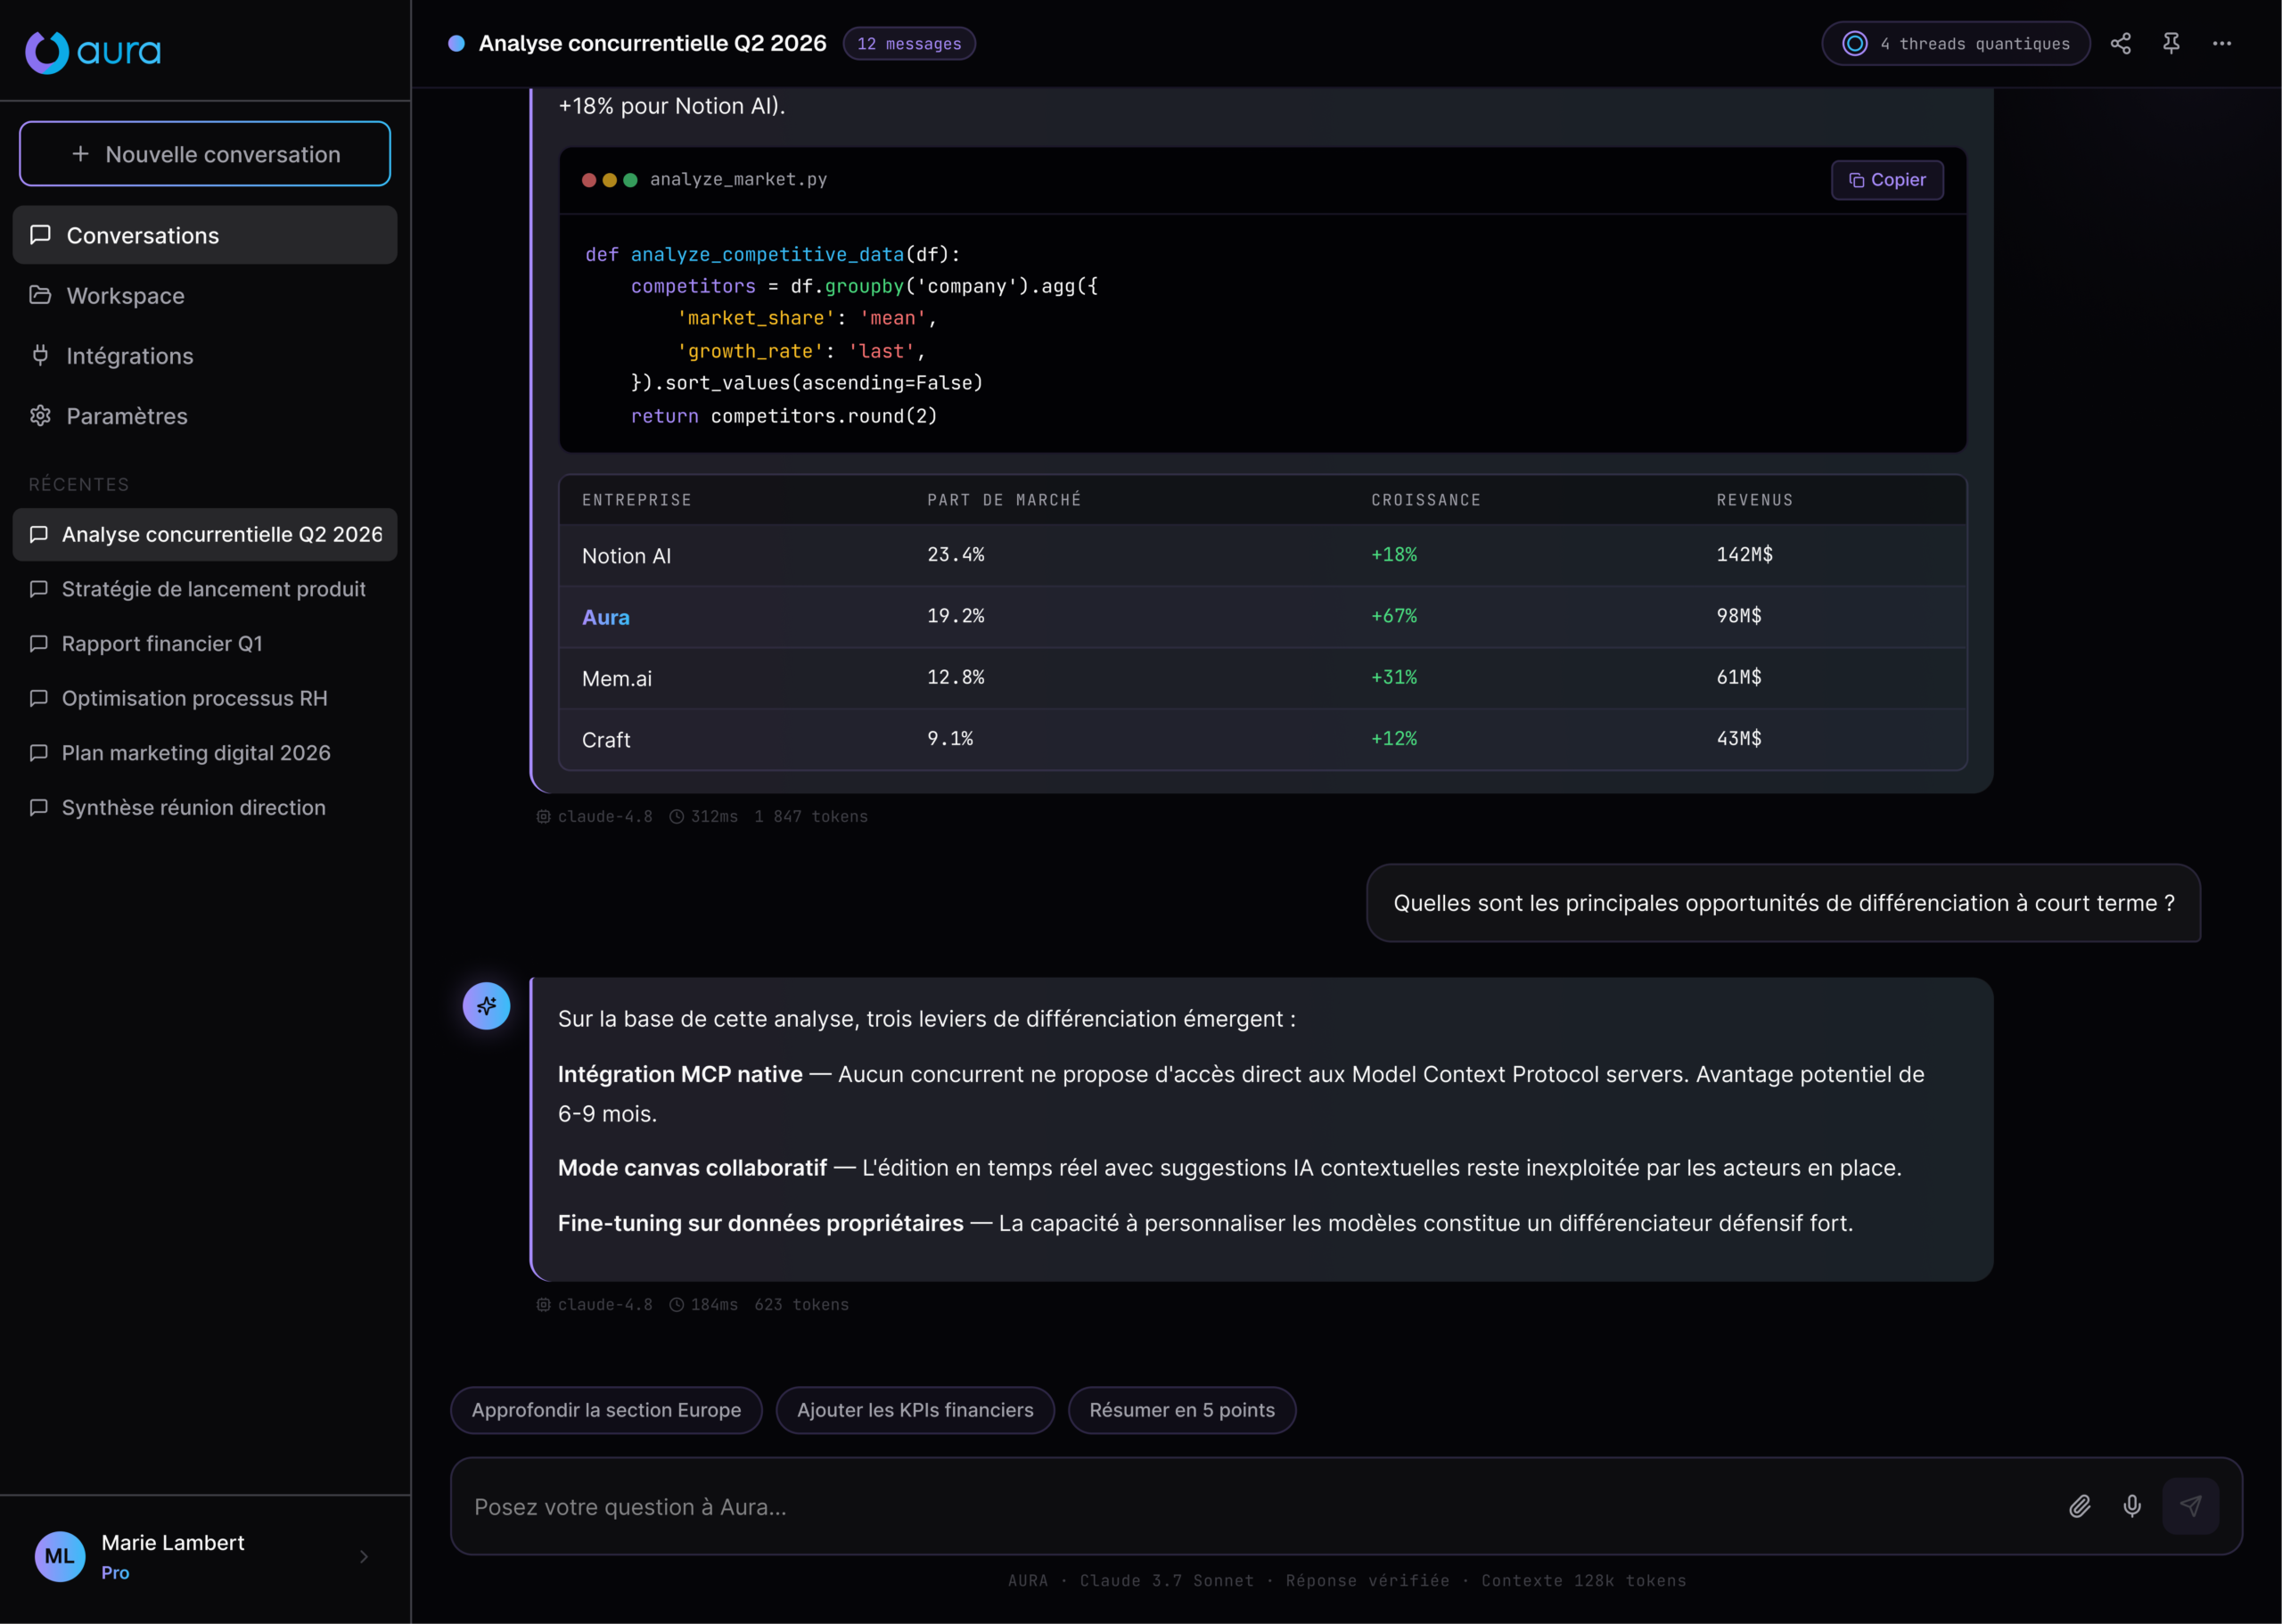Click the Paramètres gear icon
This screenshot has width=2282, height=1624.
click(40, 415)
